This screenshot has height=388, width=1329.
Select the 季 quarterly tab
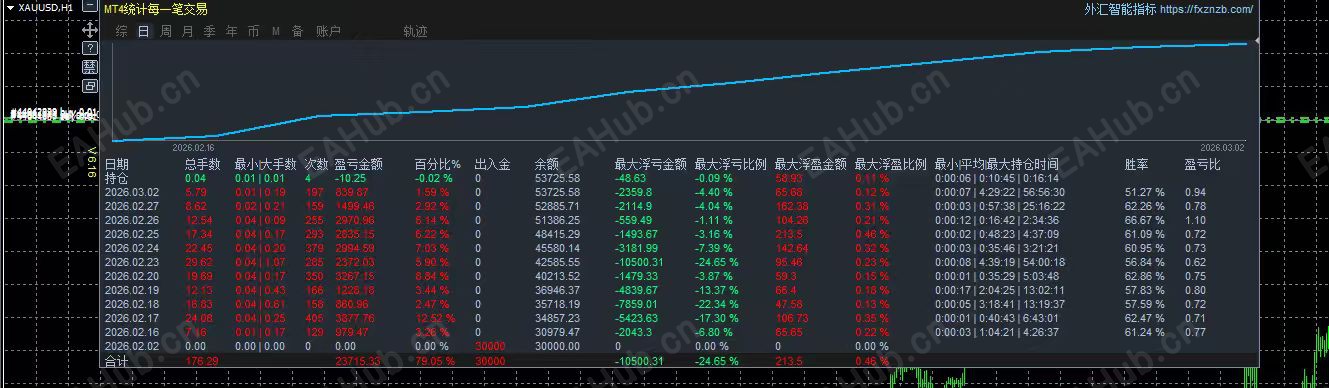tap(210, 31)
